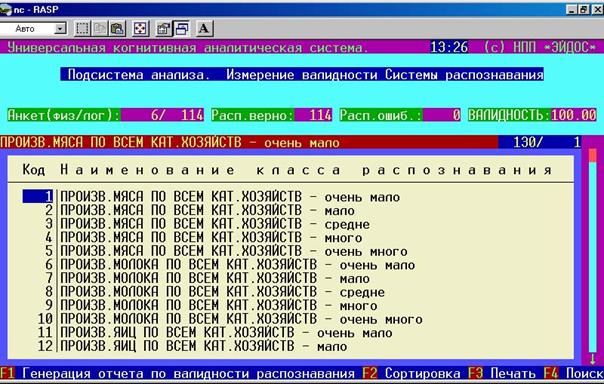Click 'Наименование класса распознавания' column header

[x=306, y=169]
